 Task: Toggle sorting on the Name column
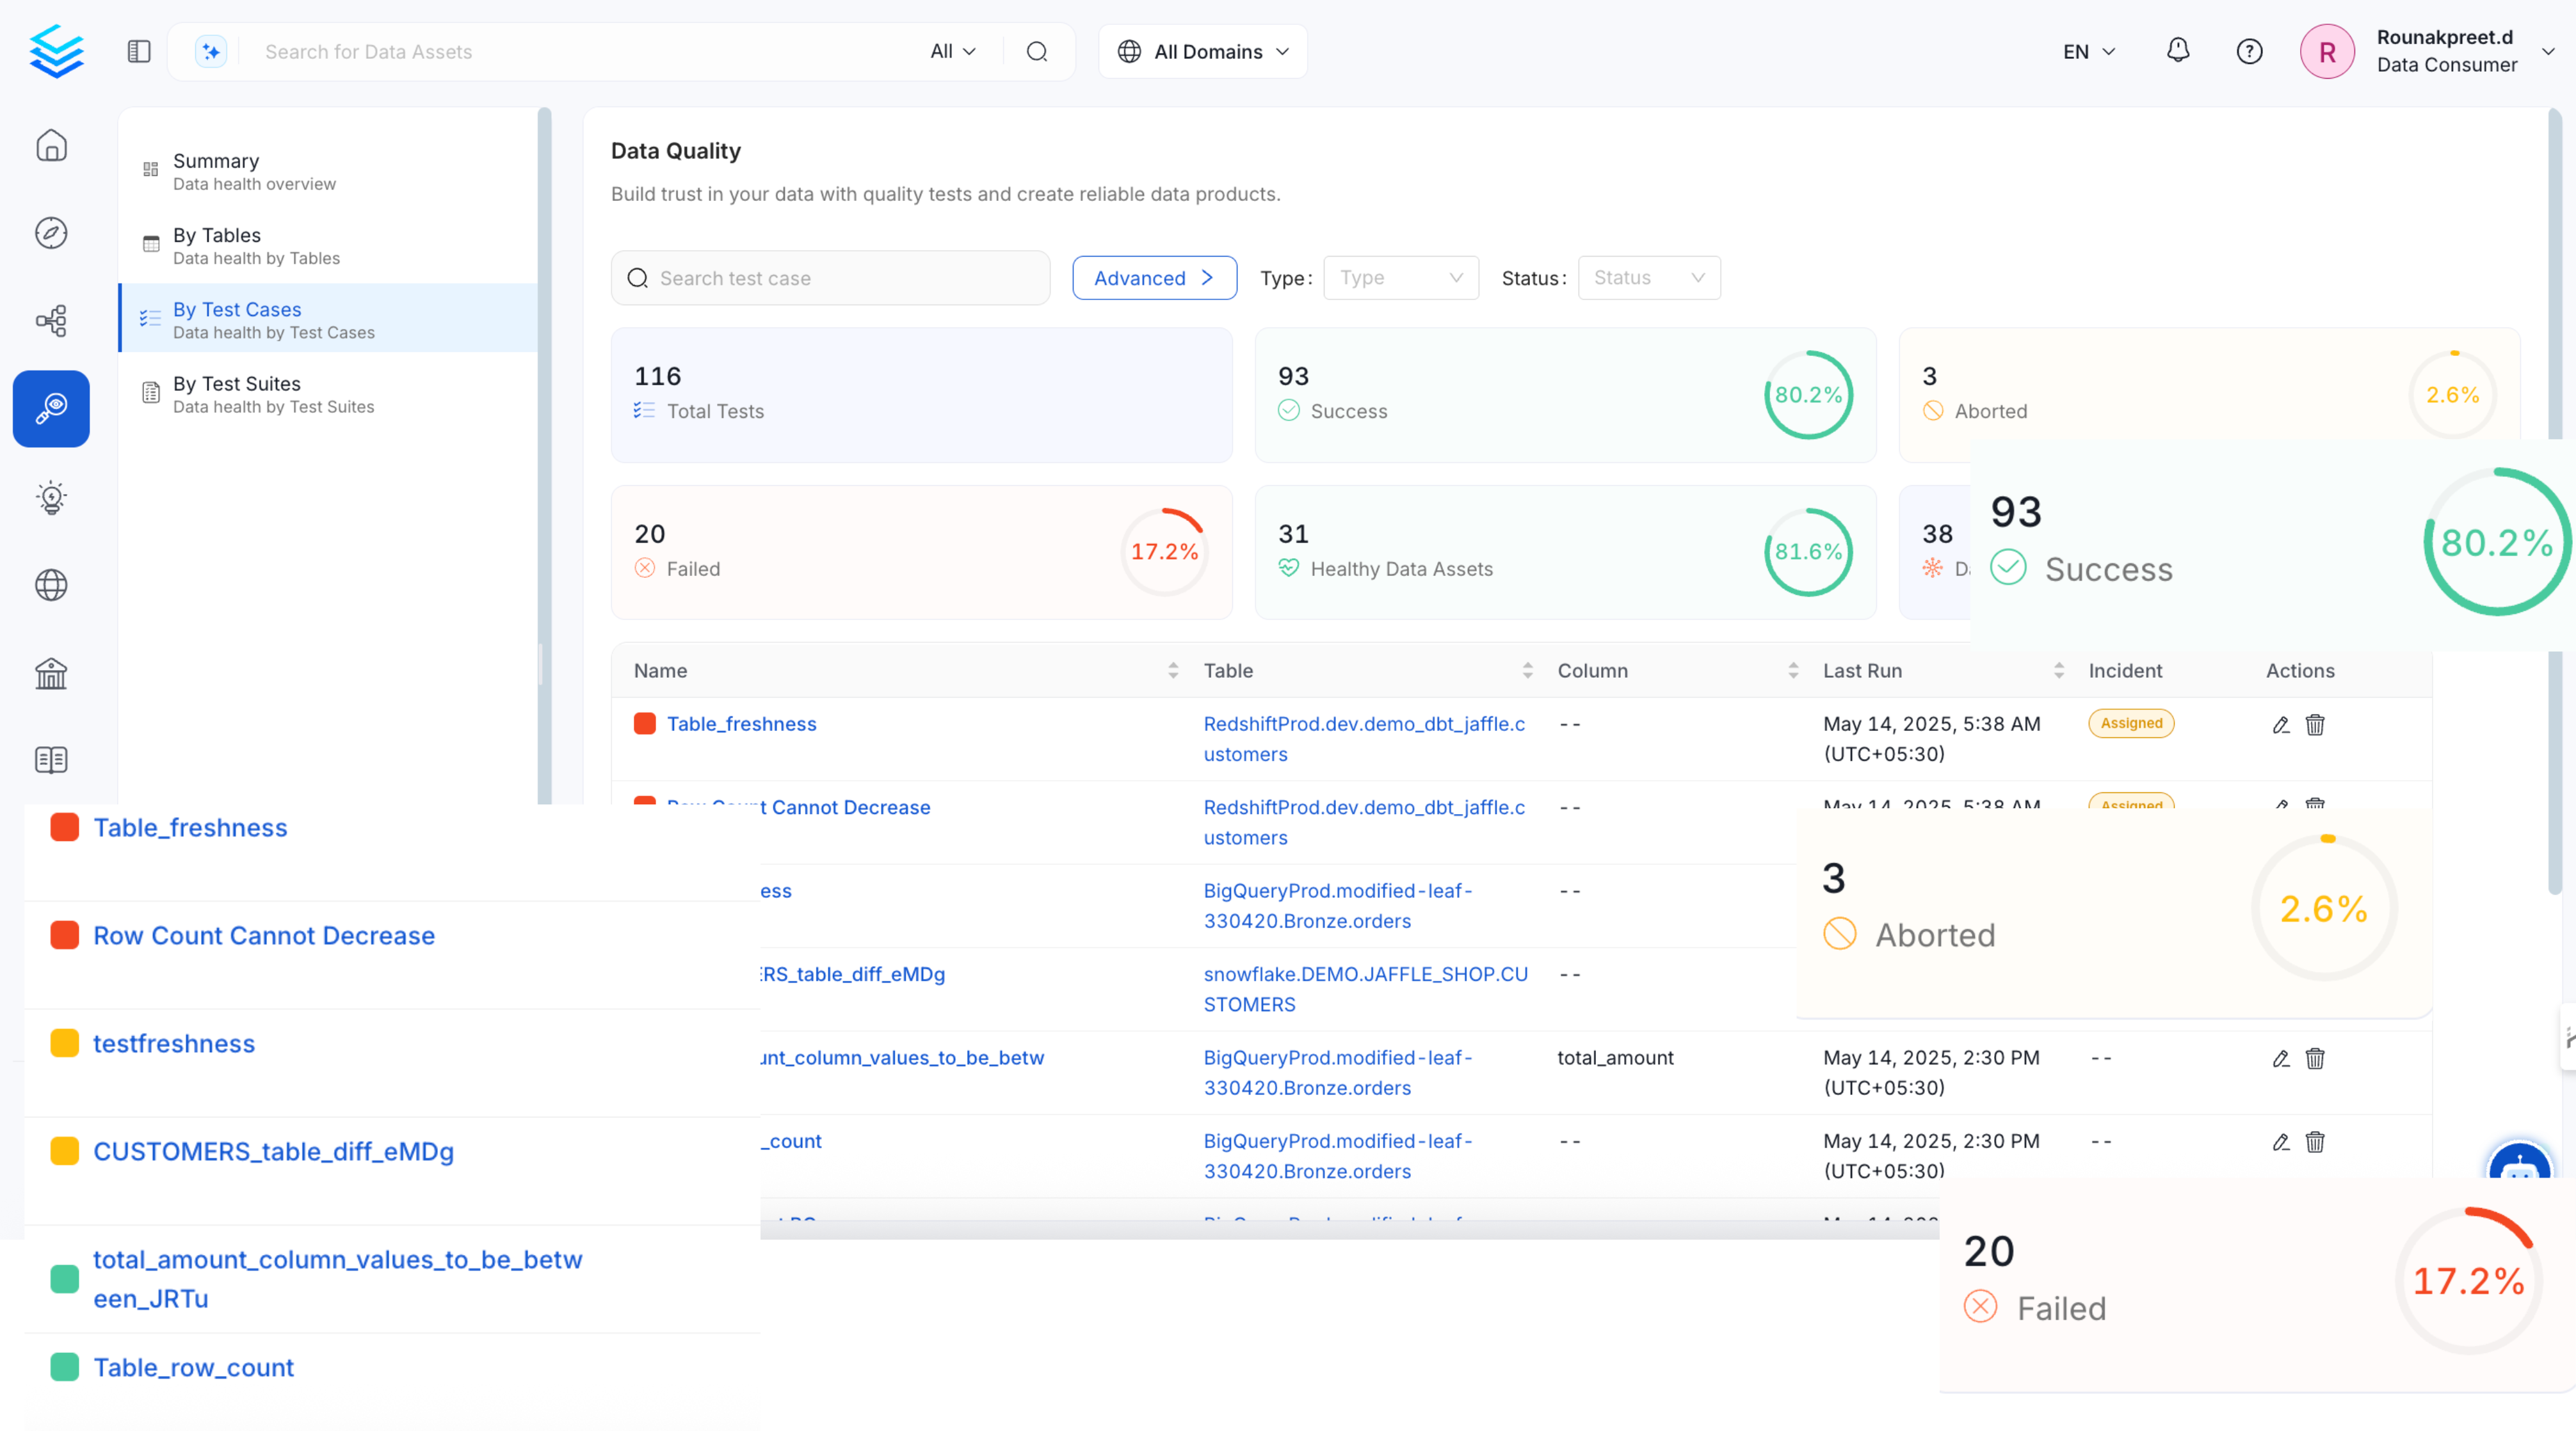1173,670
